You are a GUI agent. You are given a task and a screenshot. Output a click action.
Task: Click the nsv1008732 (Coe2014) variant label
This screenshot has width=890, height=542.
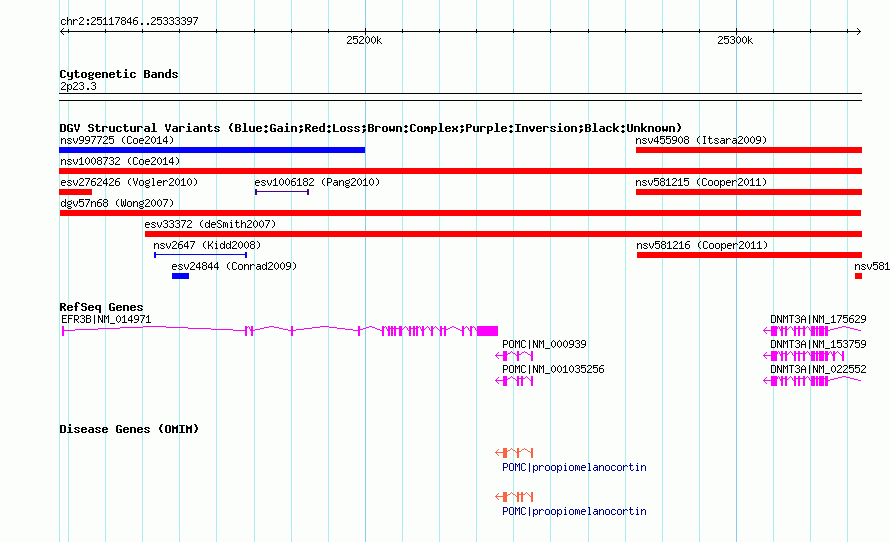click(120, 161)
